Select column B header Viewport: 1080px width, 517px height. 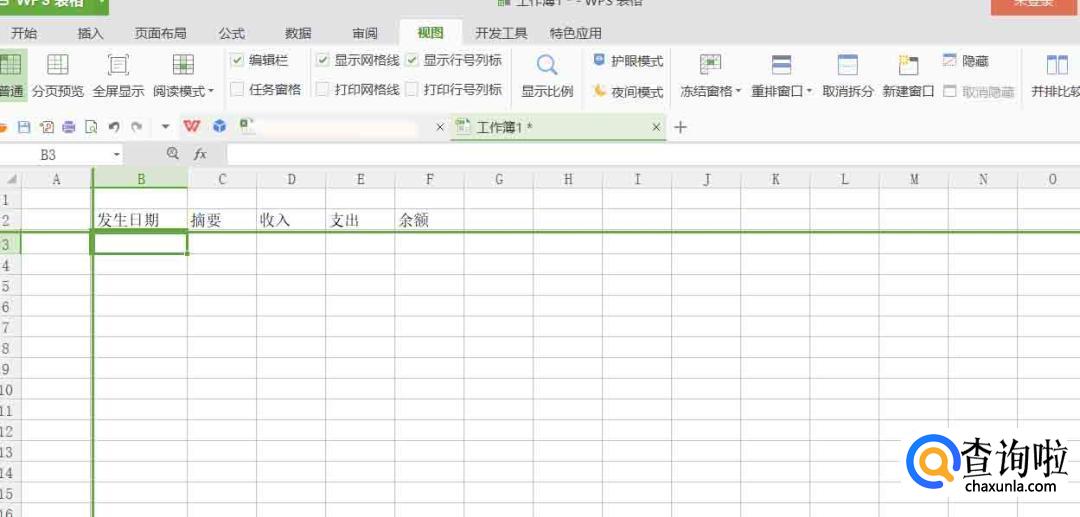click(x=141, y=179)
